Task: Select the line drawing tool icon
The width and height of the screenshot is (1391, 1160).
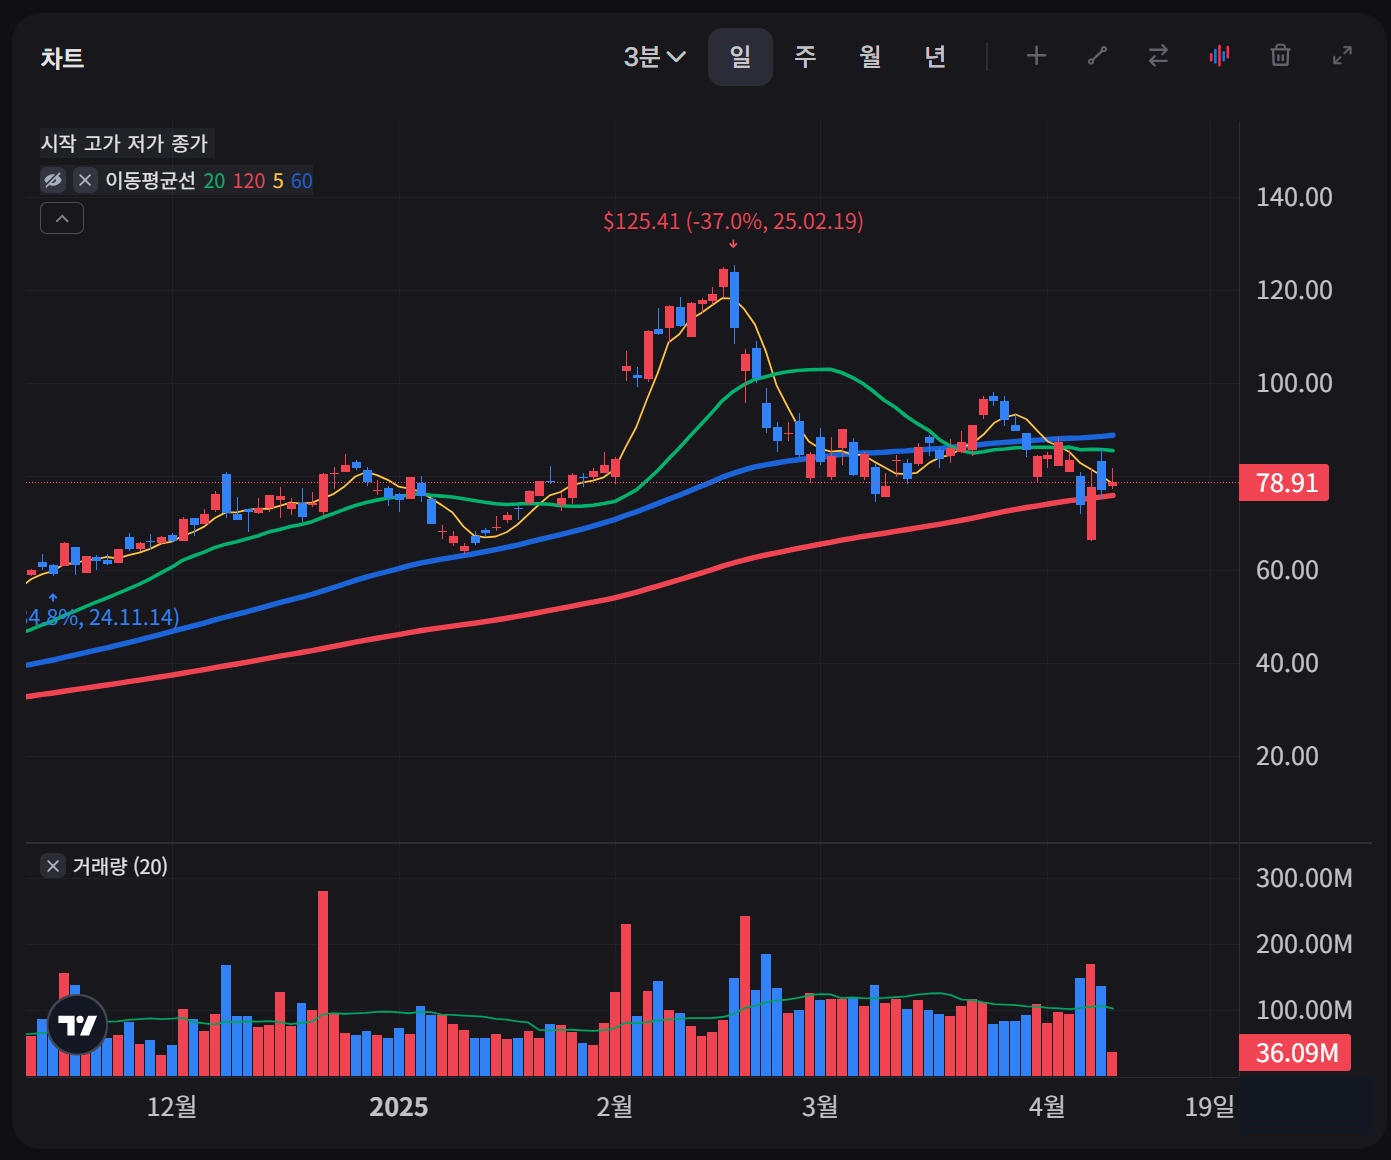Action: point(1097,56)
